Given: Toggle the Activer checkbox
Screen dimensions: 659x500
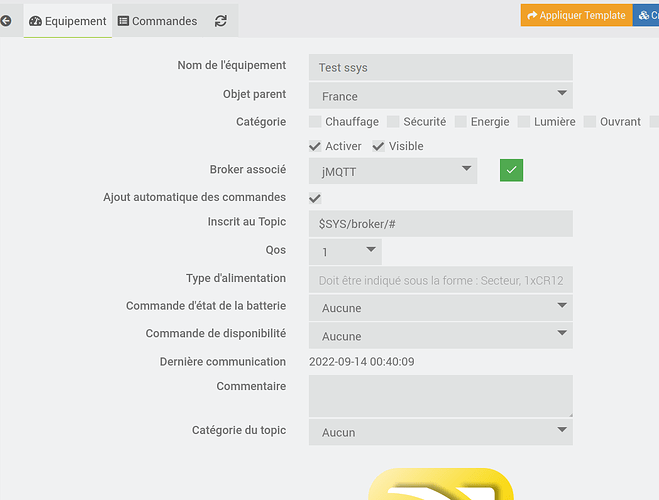Looking at the screenshot, I should coord(315,146).
